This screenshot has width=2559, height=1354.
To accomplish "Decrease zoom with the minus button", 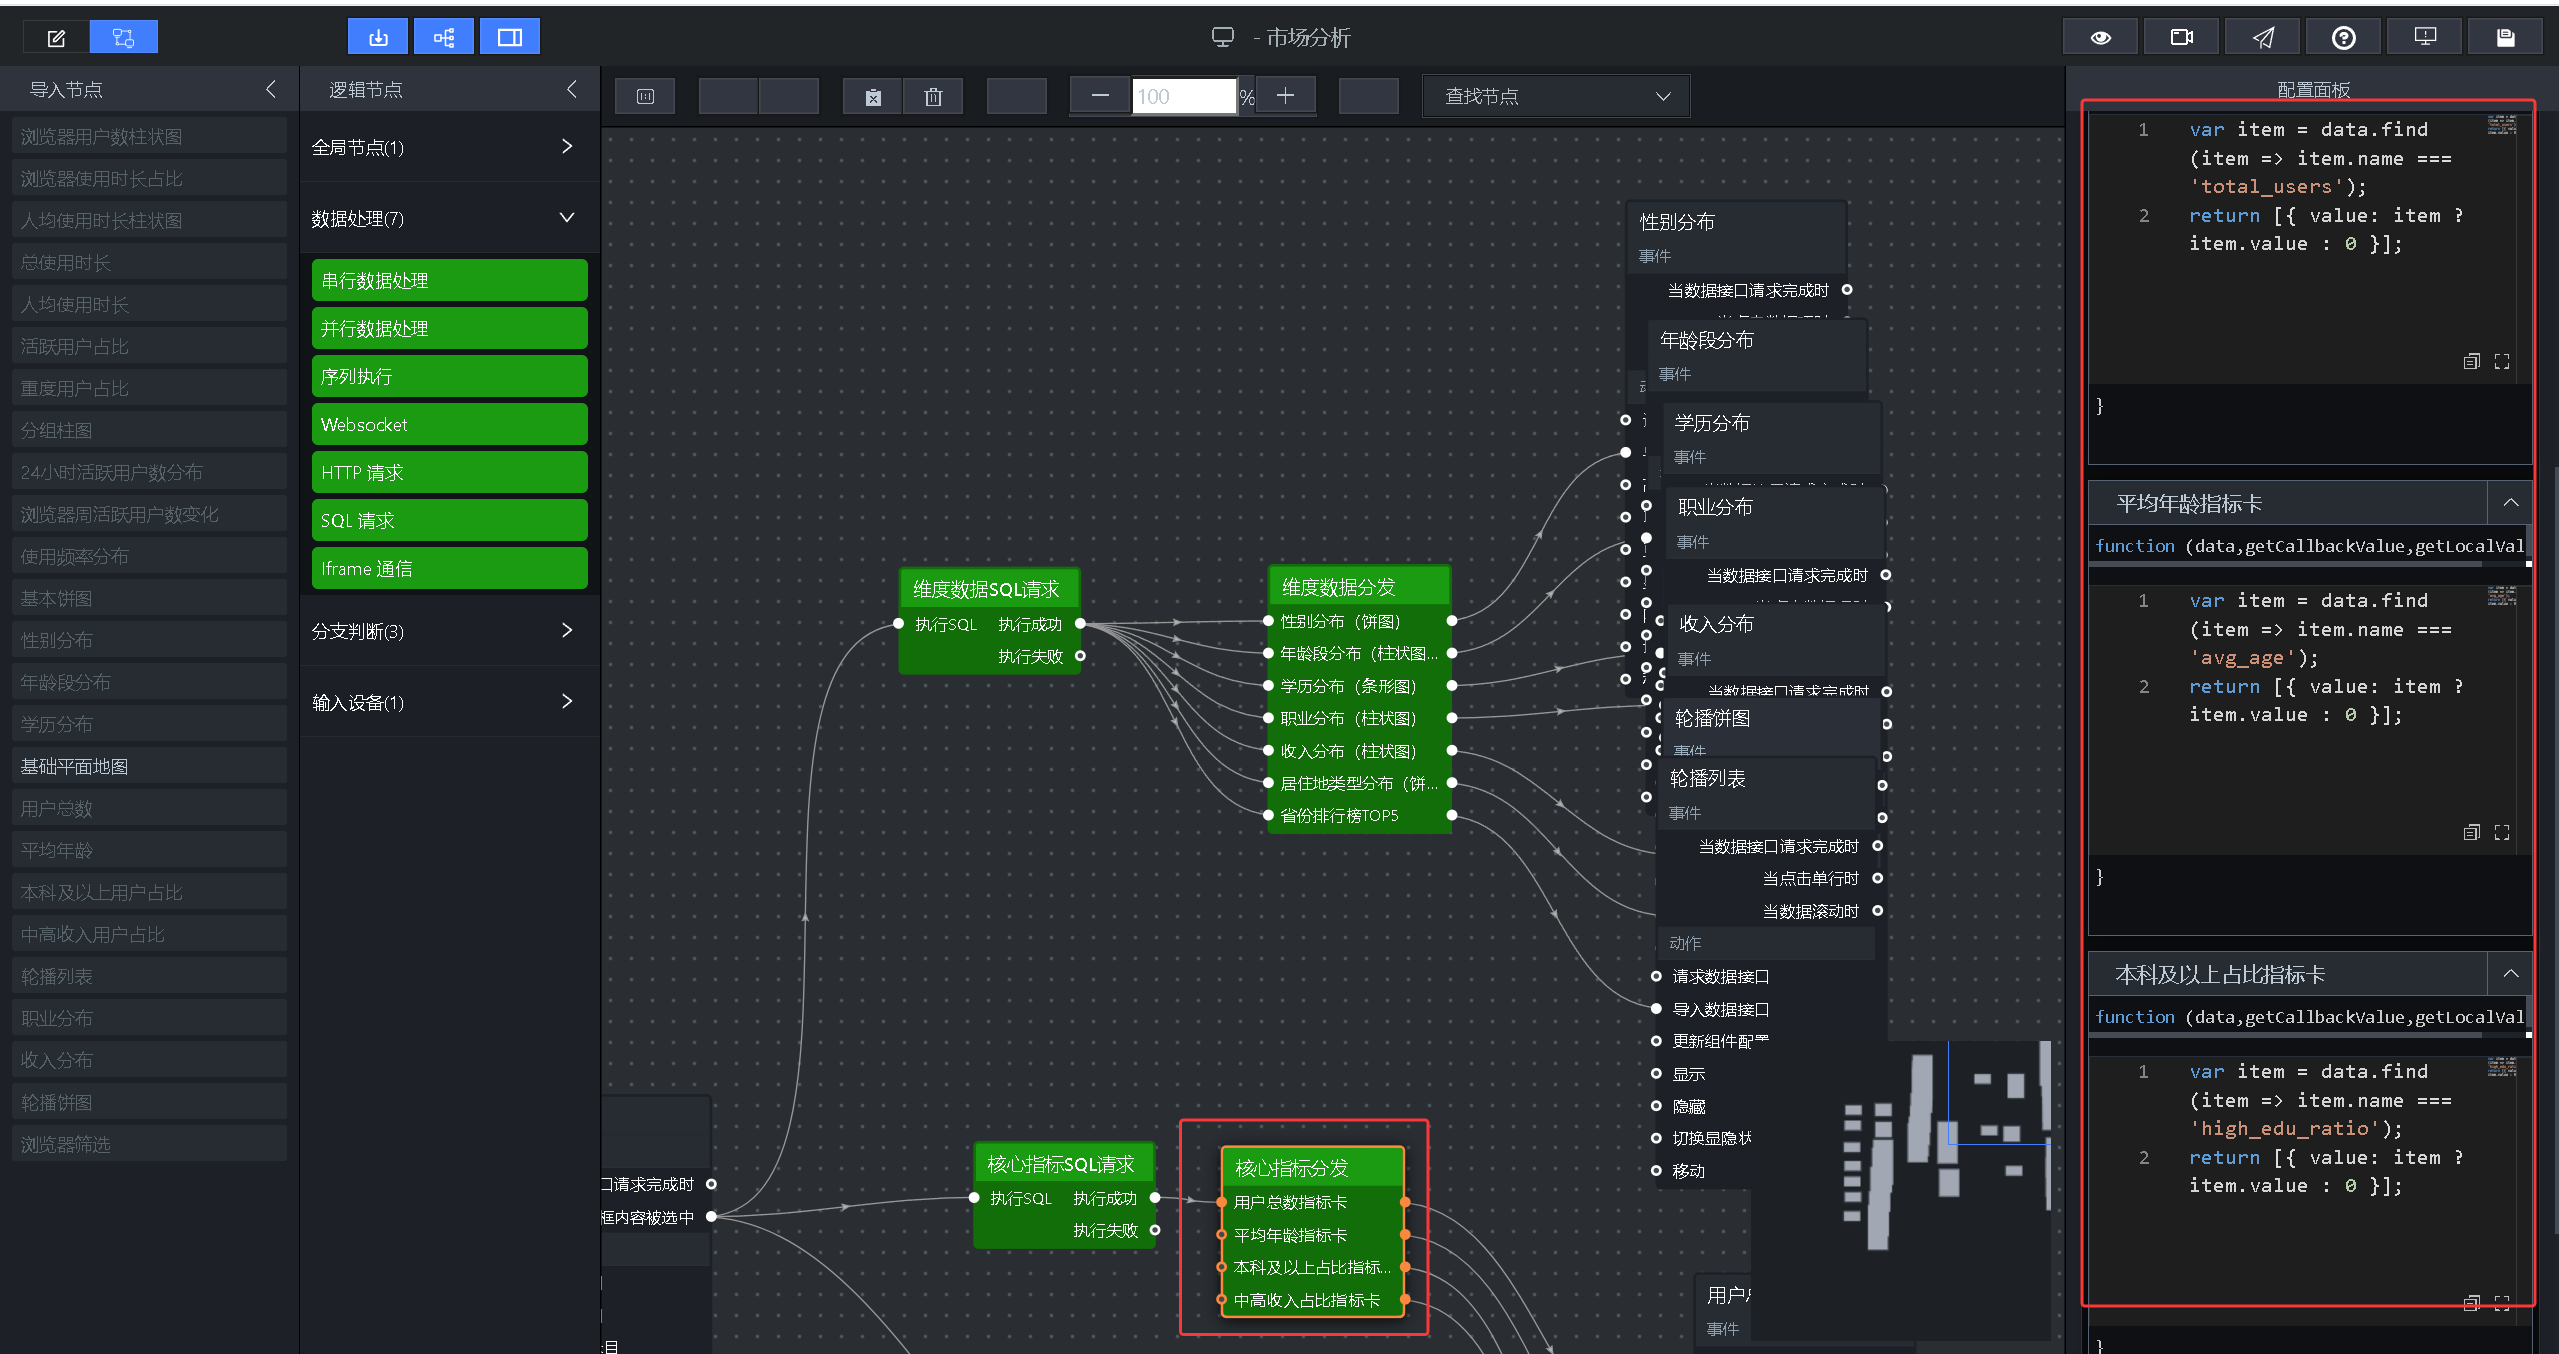I will point(1100,96).
